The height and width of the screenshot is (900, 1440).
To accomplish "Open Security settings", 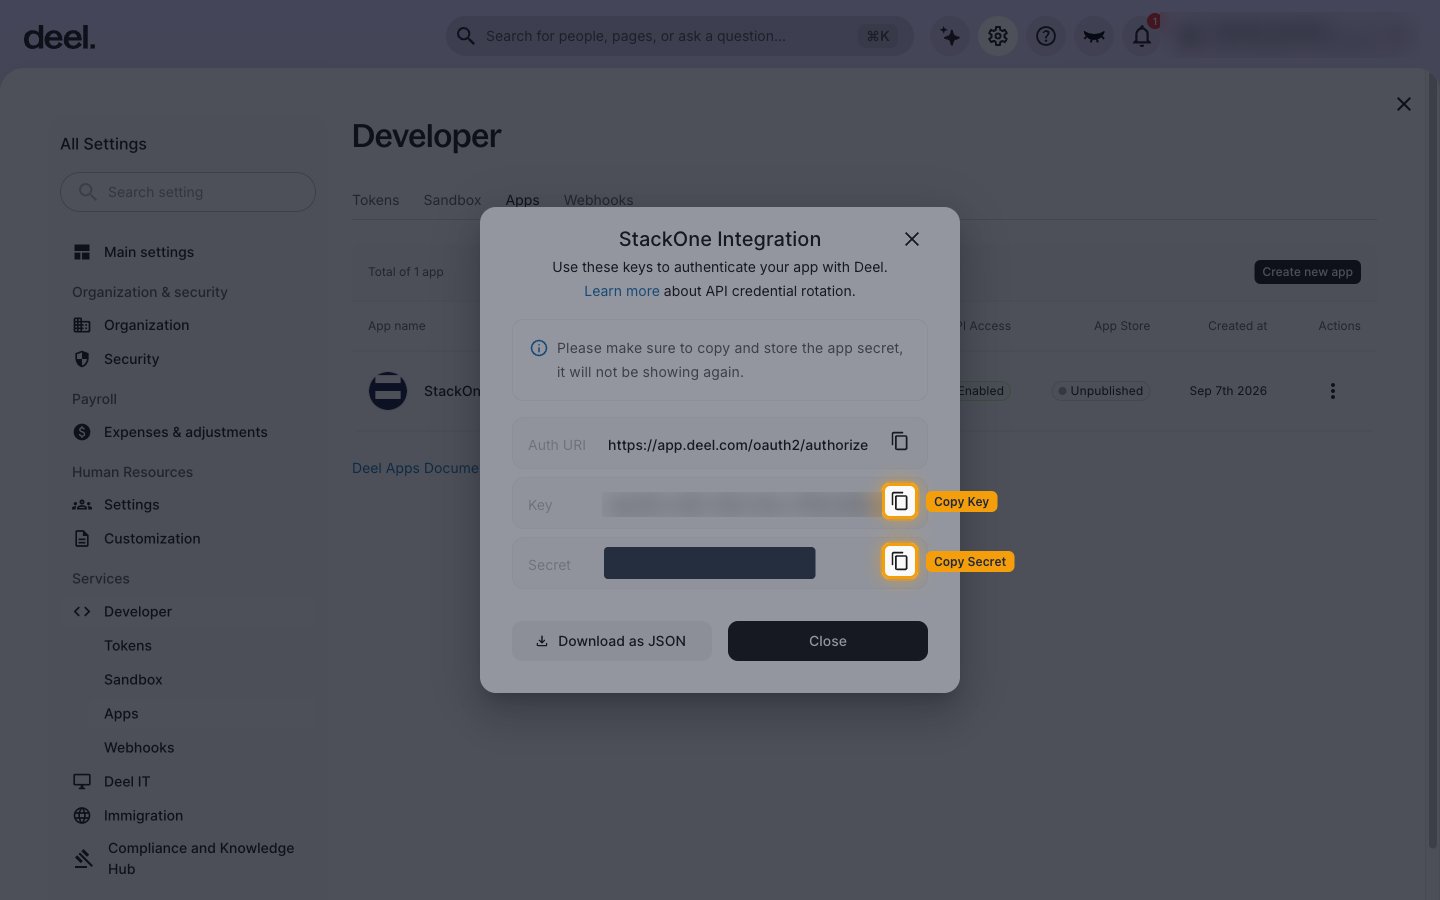I will (x=131, y=359).
